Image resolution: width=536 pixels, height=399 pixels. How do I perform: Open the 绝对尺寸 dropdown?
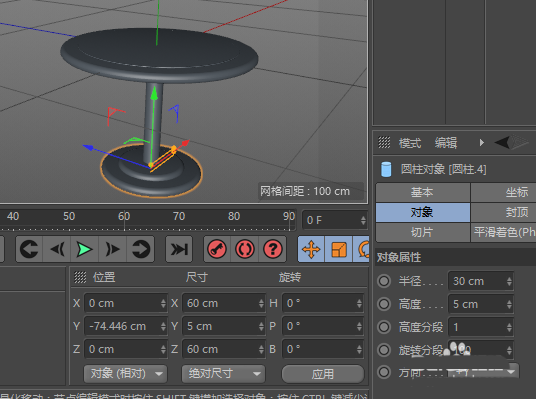pos(223,374)
